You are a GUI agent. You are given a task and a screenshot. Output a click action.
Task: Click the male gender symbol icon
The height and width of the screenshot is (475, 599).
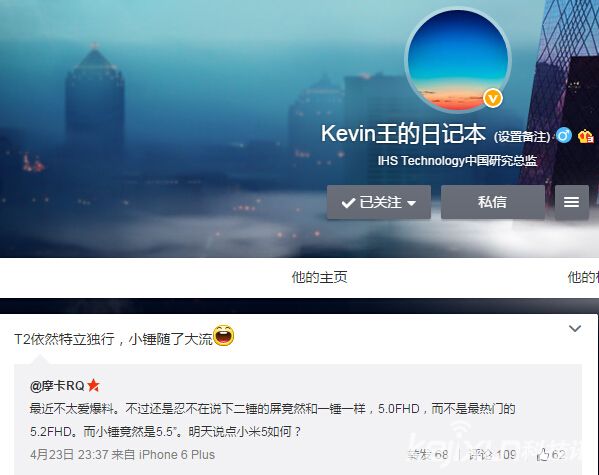coord(564,136)
